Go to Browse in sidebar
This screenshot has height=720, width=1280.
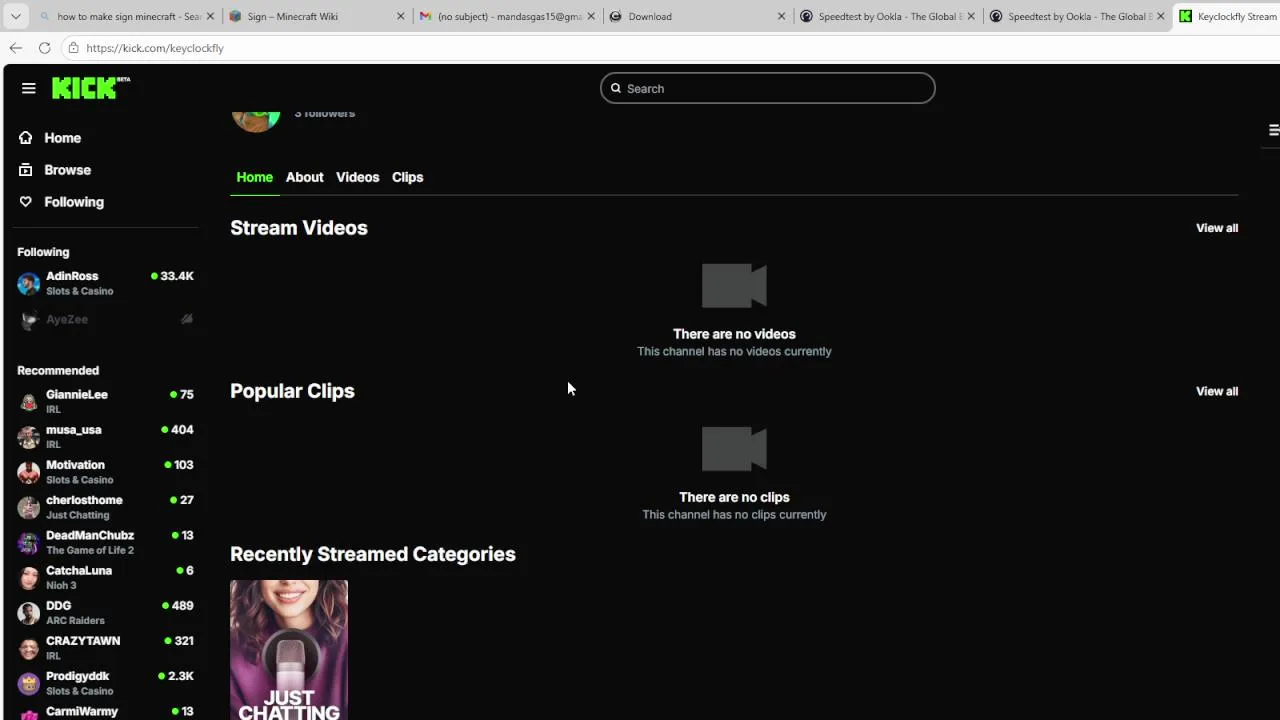point(67,170)
